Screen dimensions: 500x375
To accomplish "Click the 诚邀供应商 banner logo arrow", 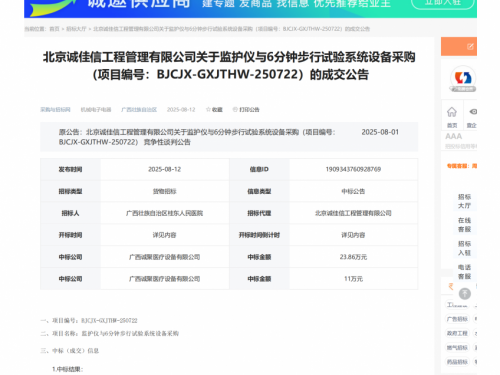I will pyautogui.click(x=53, y=7).
